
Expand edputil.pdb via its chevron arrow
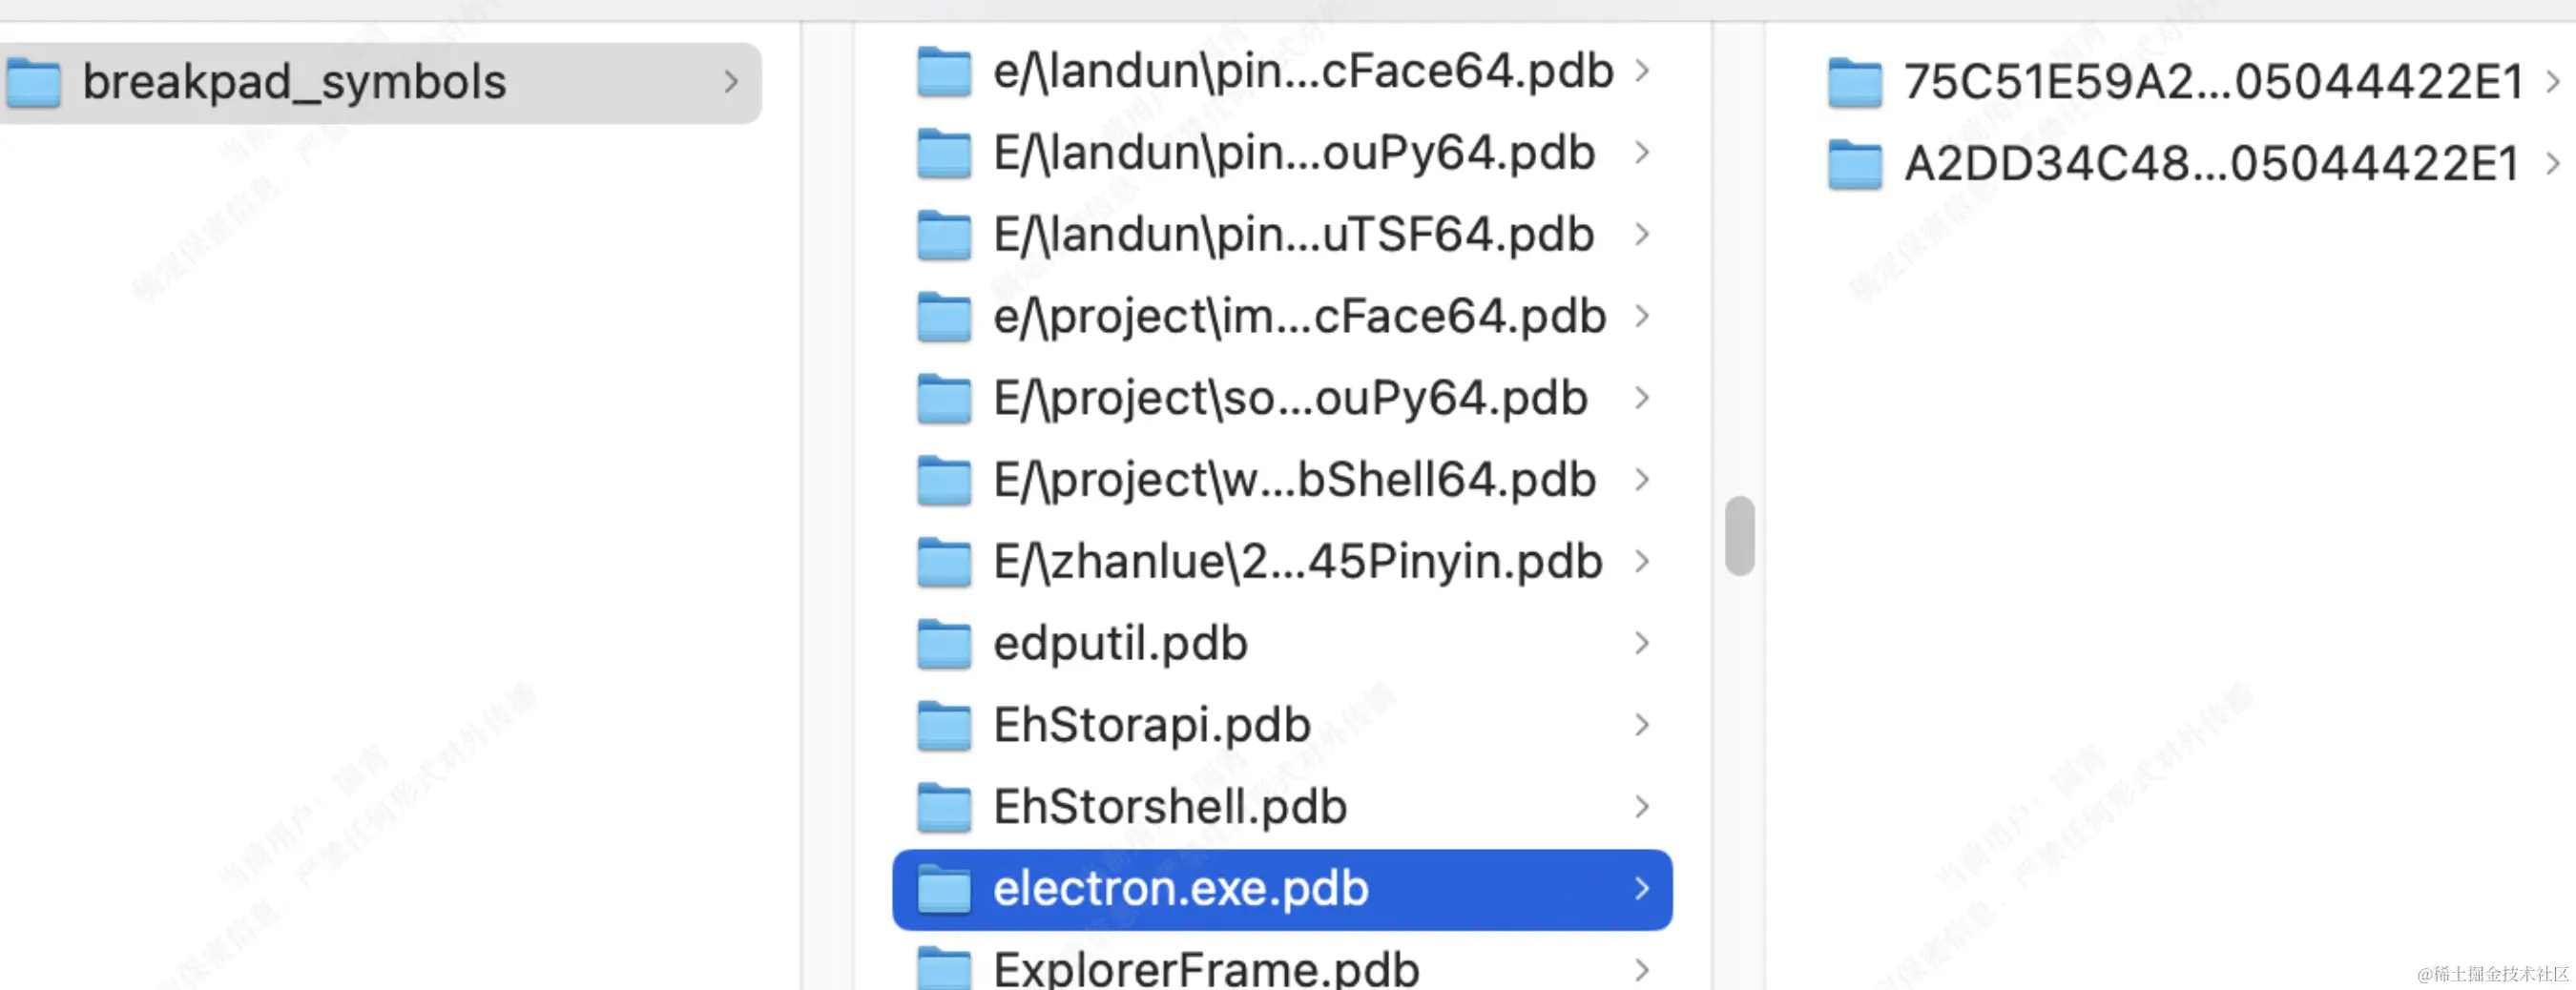(x=1641, y=644)
